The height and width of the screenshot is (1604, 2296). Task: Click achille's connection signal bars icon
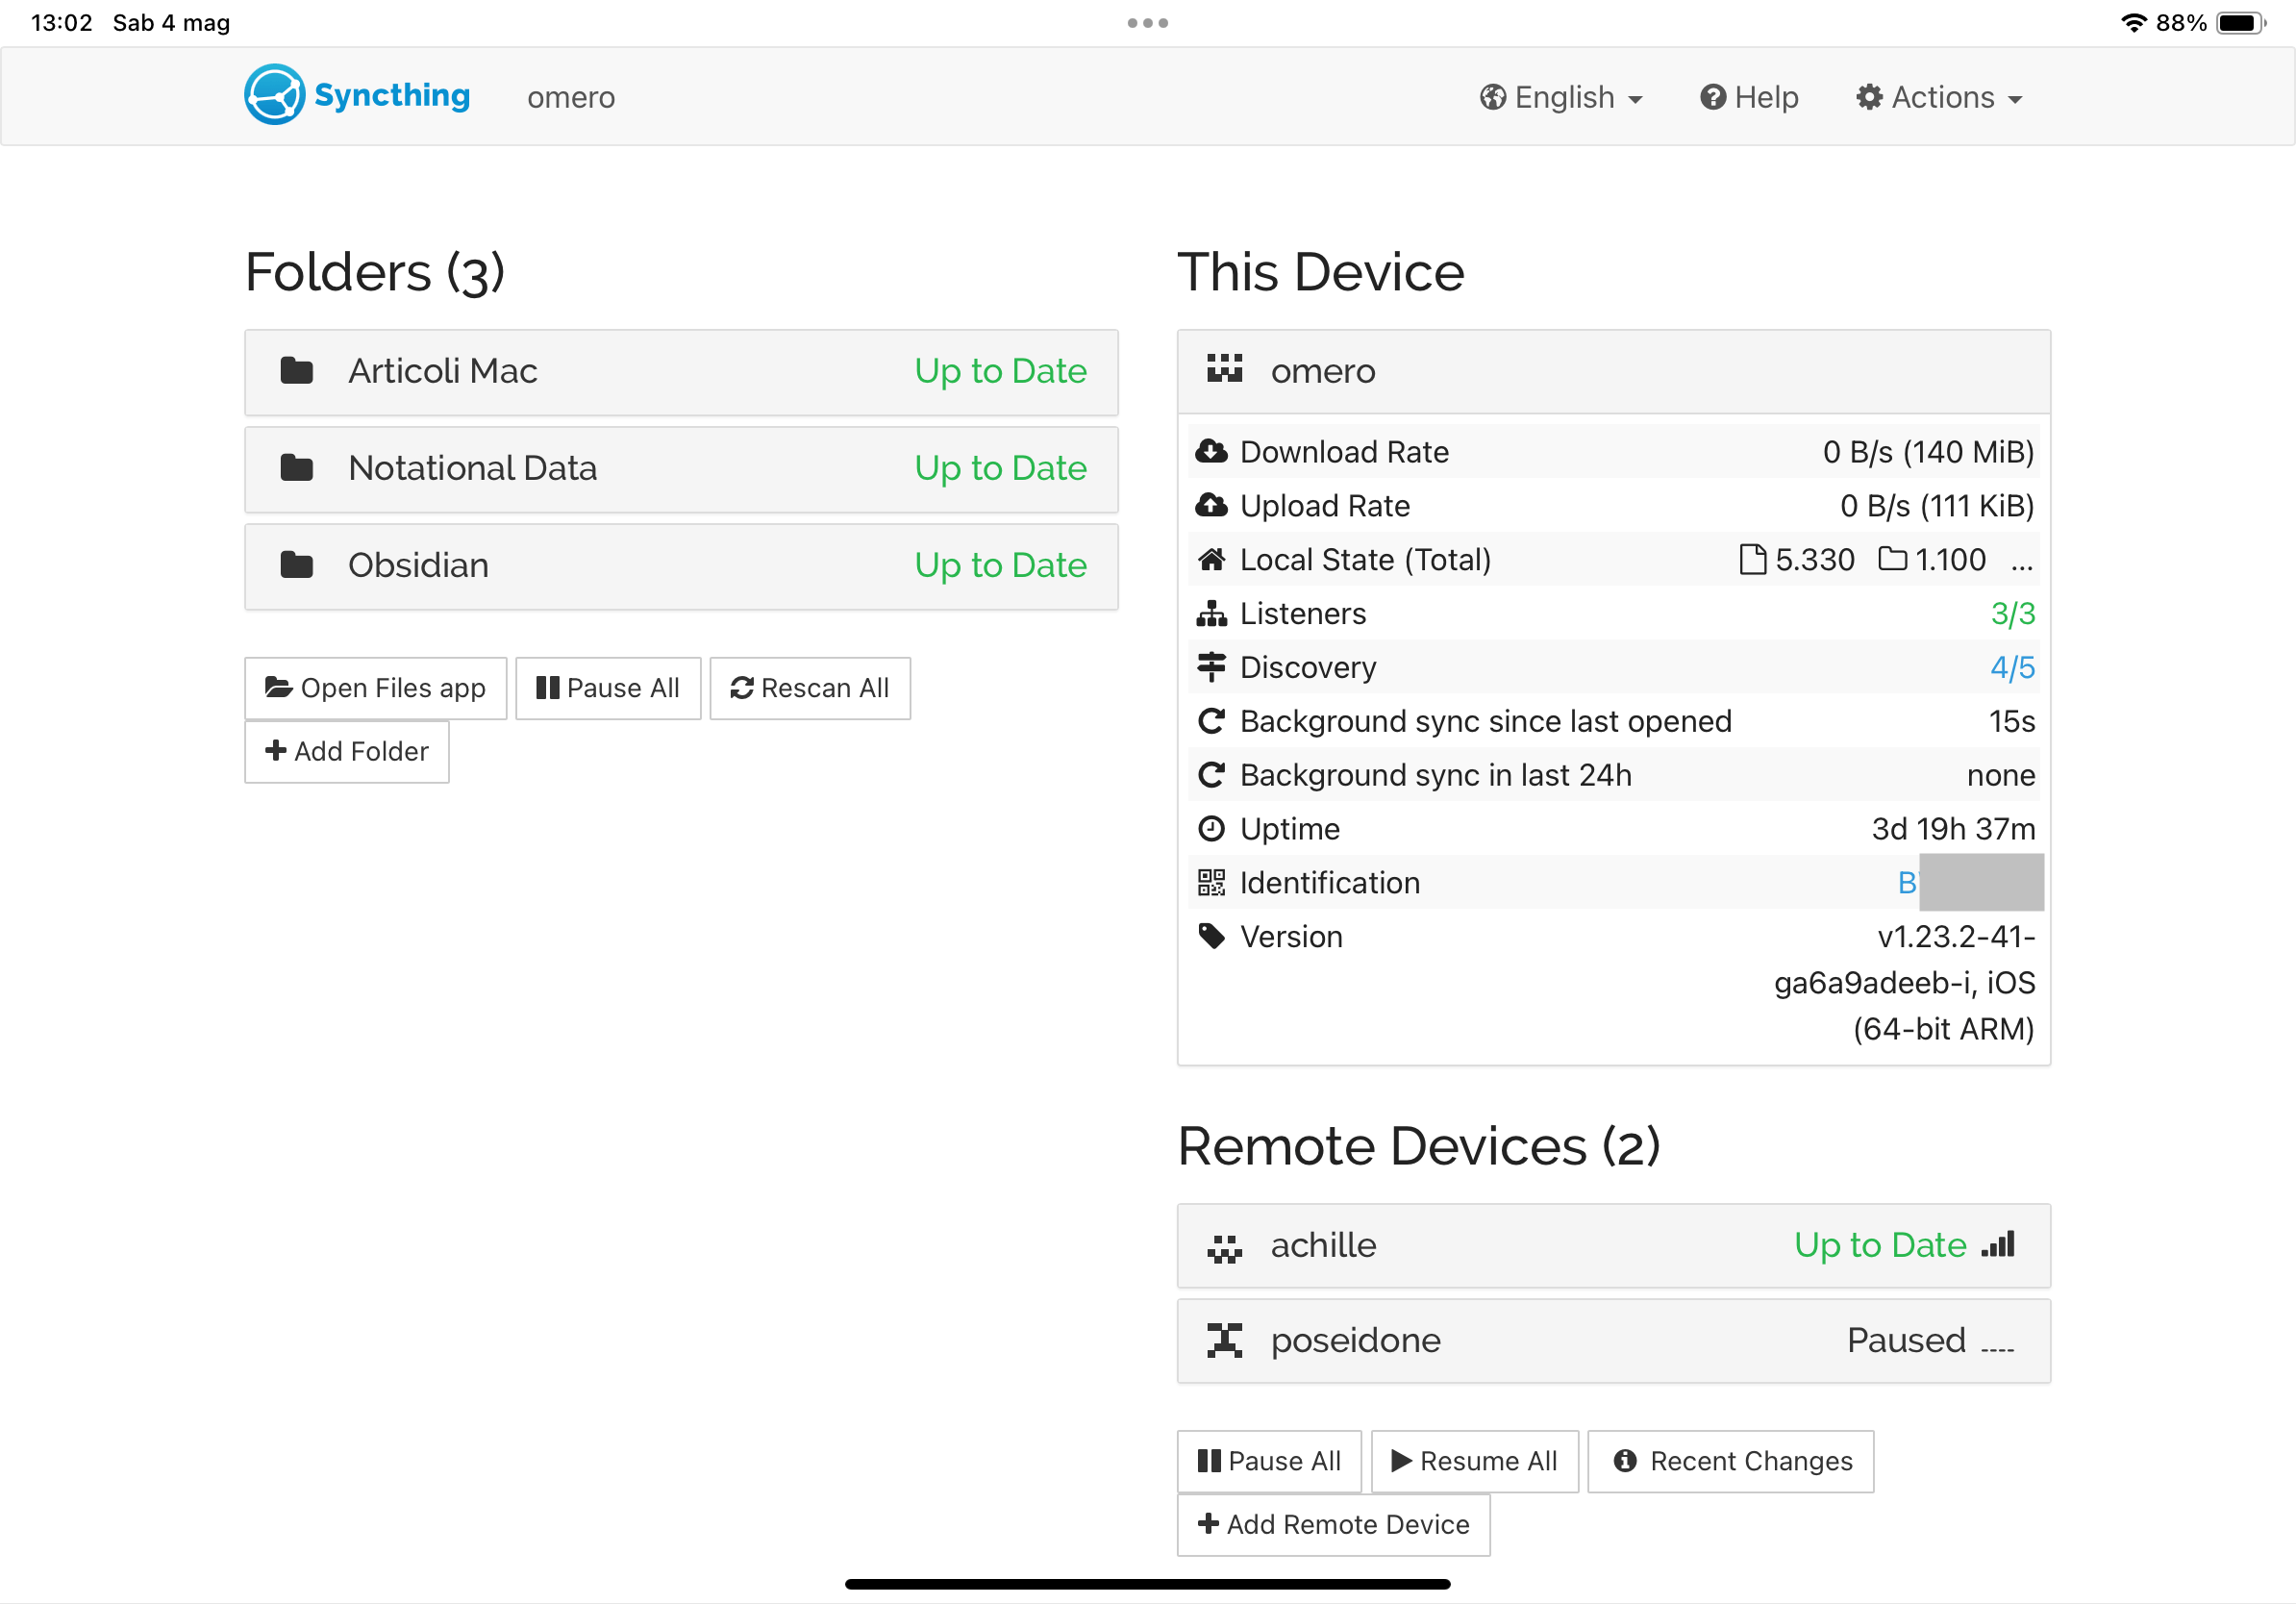click(x=1999, y=1245)
